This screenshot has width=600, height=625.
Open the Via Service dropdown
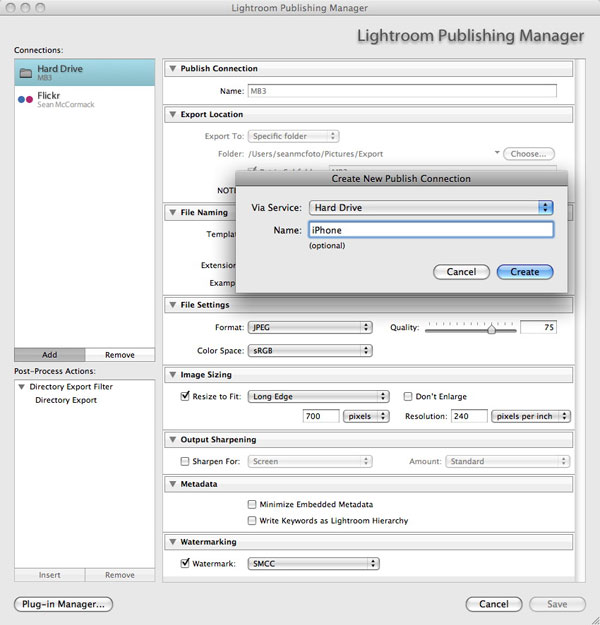tap(431, 207)
